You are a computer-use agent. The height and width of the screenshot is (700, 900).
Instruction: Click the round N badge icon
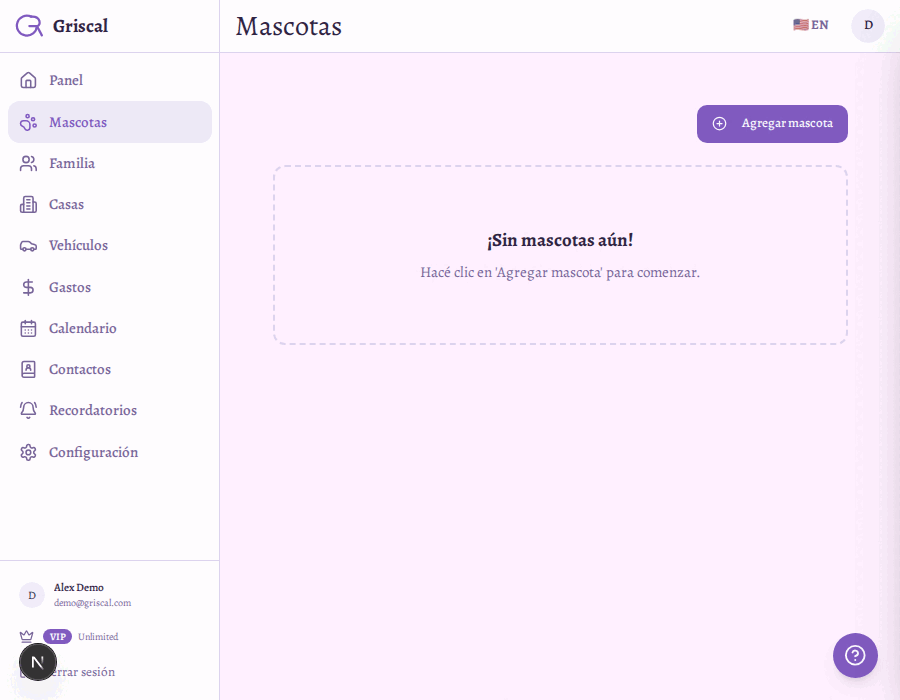tap(38, 662)
